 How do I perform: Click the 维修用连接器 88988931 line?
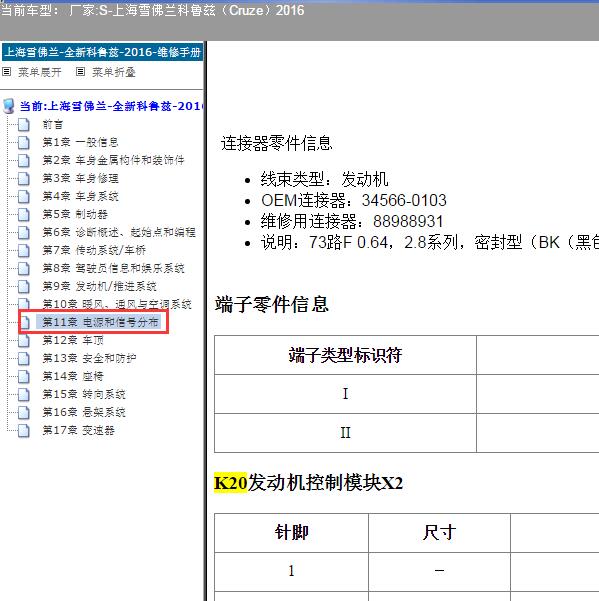(x=352, y=222)
